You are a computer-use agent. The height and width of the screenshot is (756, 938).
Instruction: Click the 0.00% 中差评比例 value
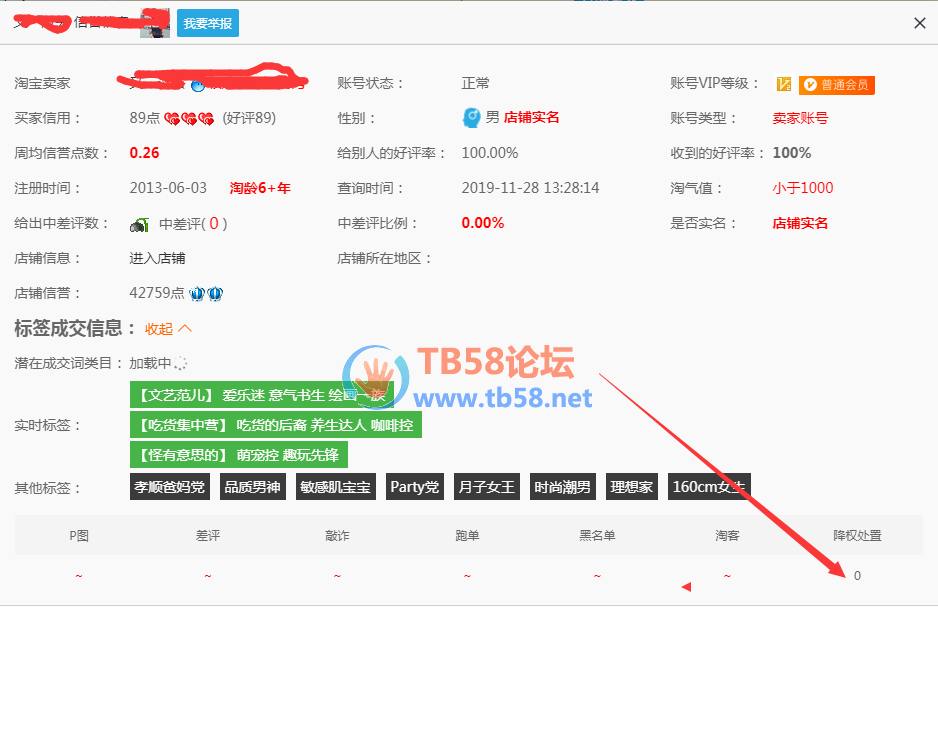pos(483,223)
